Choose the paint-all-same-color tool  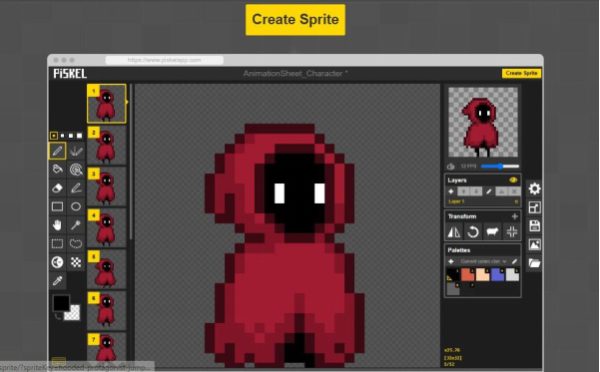[x=76, y=169]
